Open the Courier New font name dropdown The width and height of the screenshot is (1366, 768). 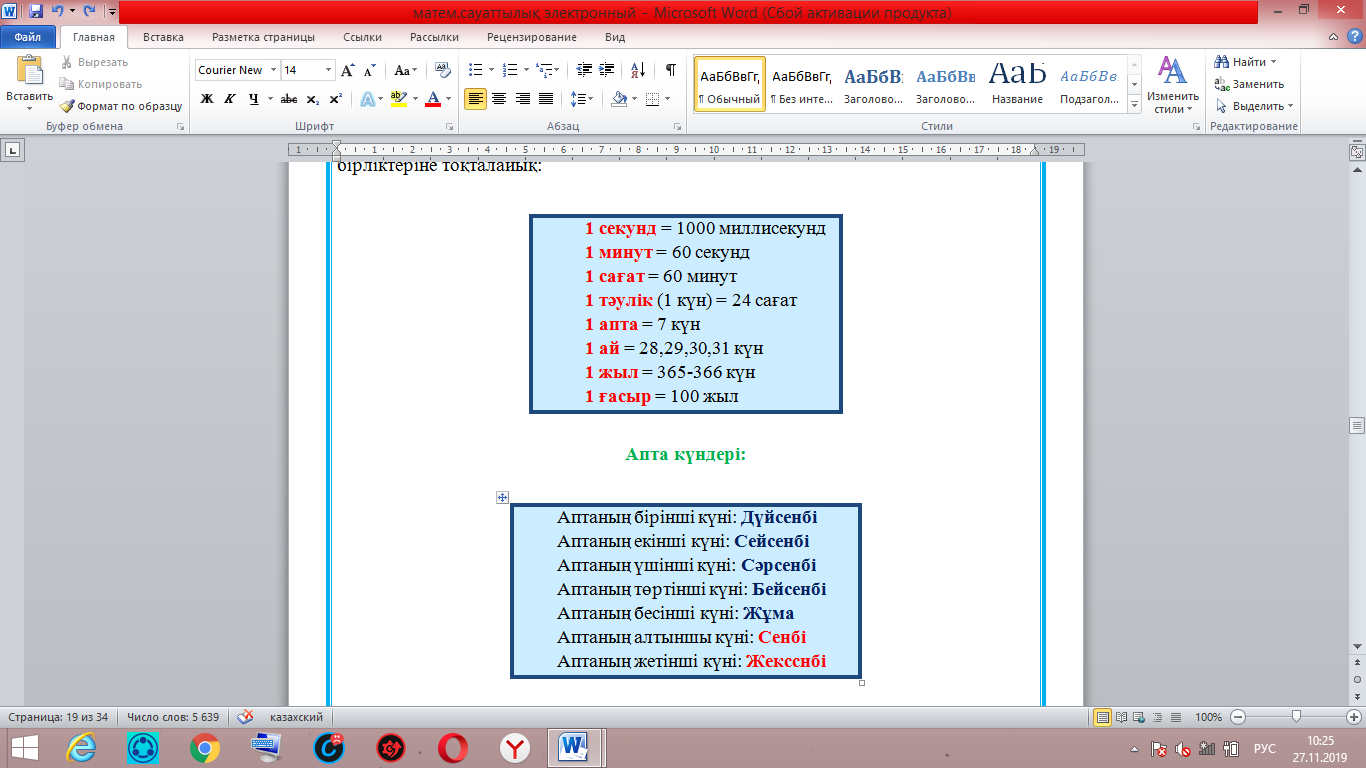274,70
